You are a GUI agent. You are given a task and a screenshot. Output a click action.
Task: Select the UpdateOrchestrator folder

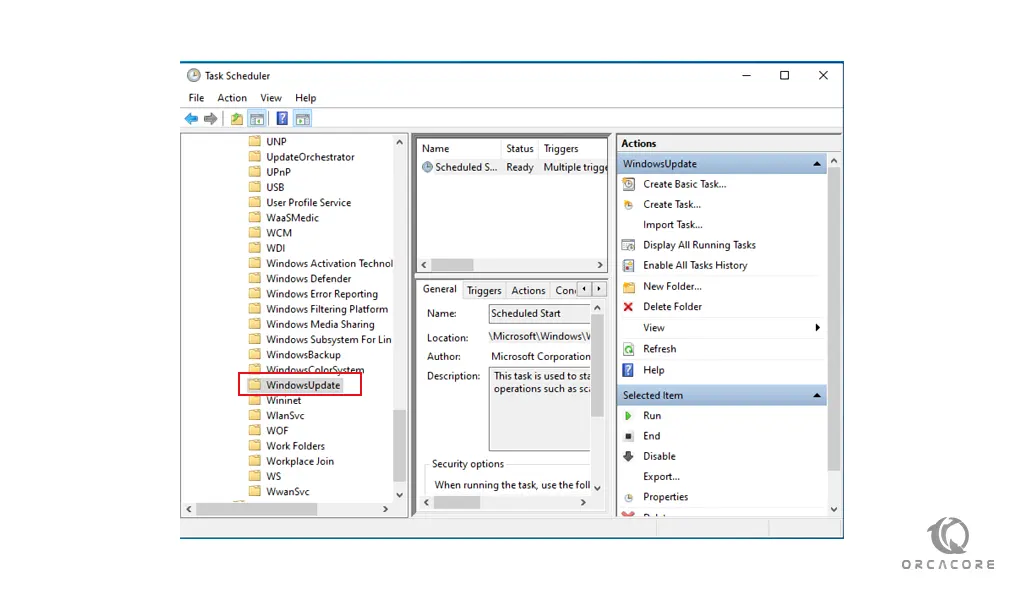pos(310,157)
